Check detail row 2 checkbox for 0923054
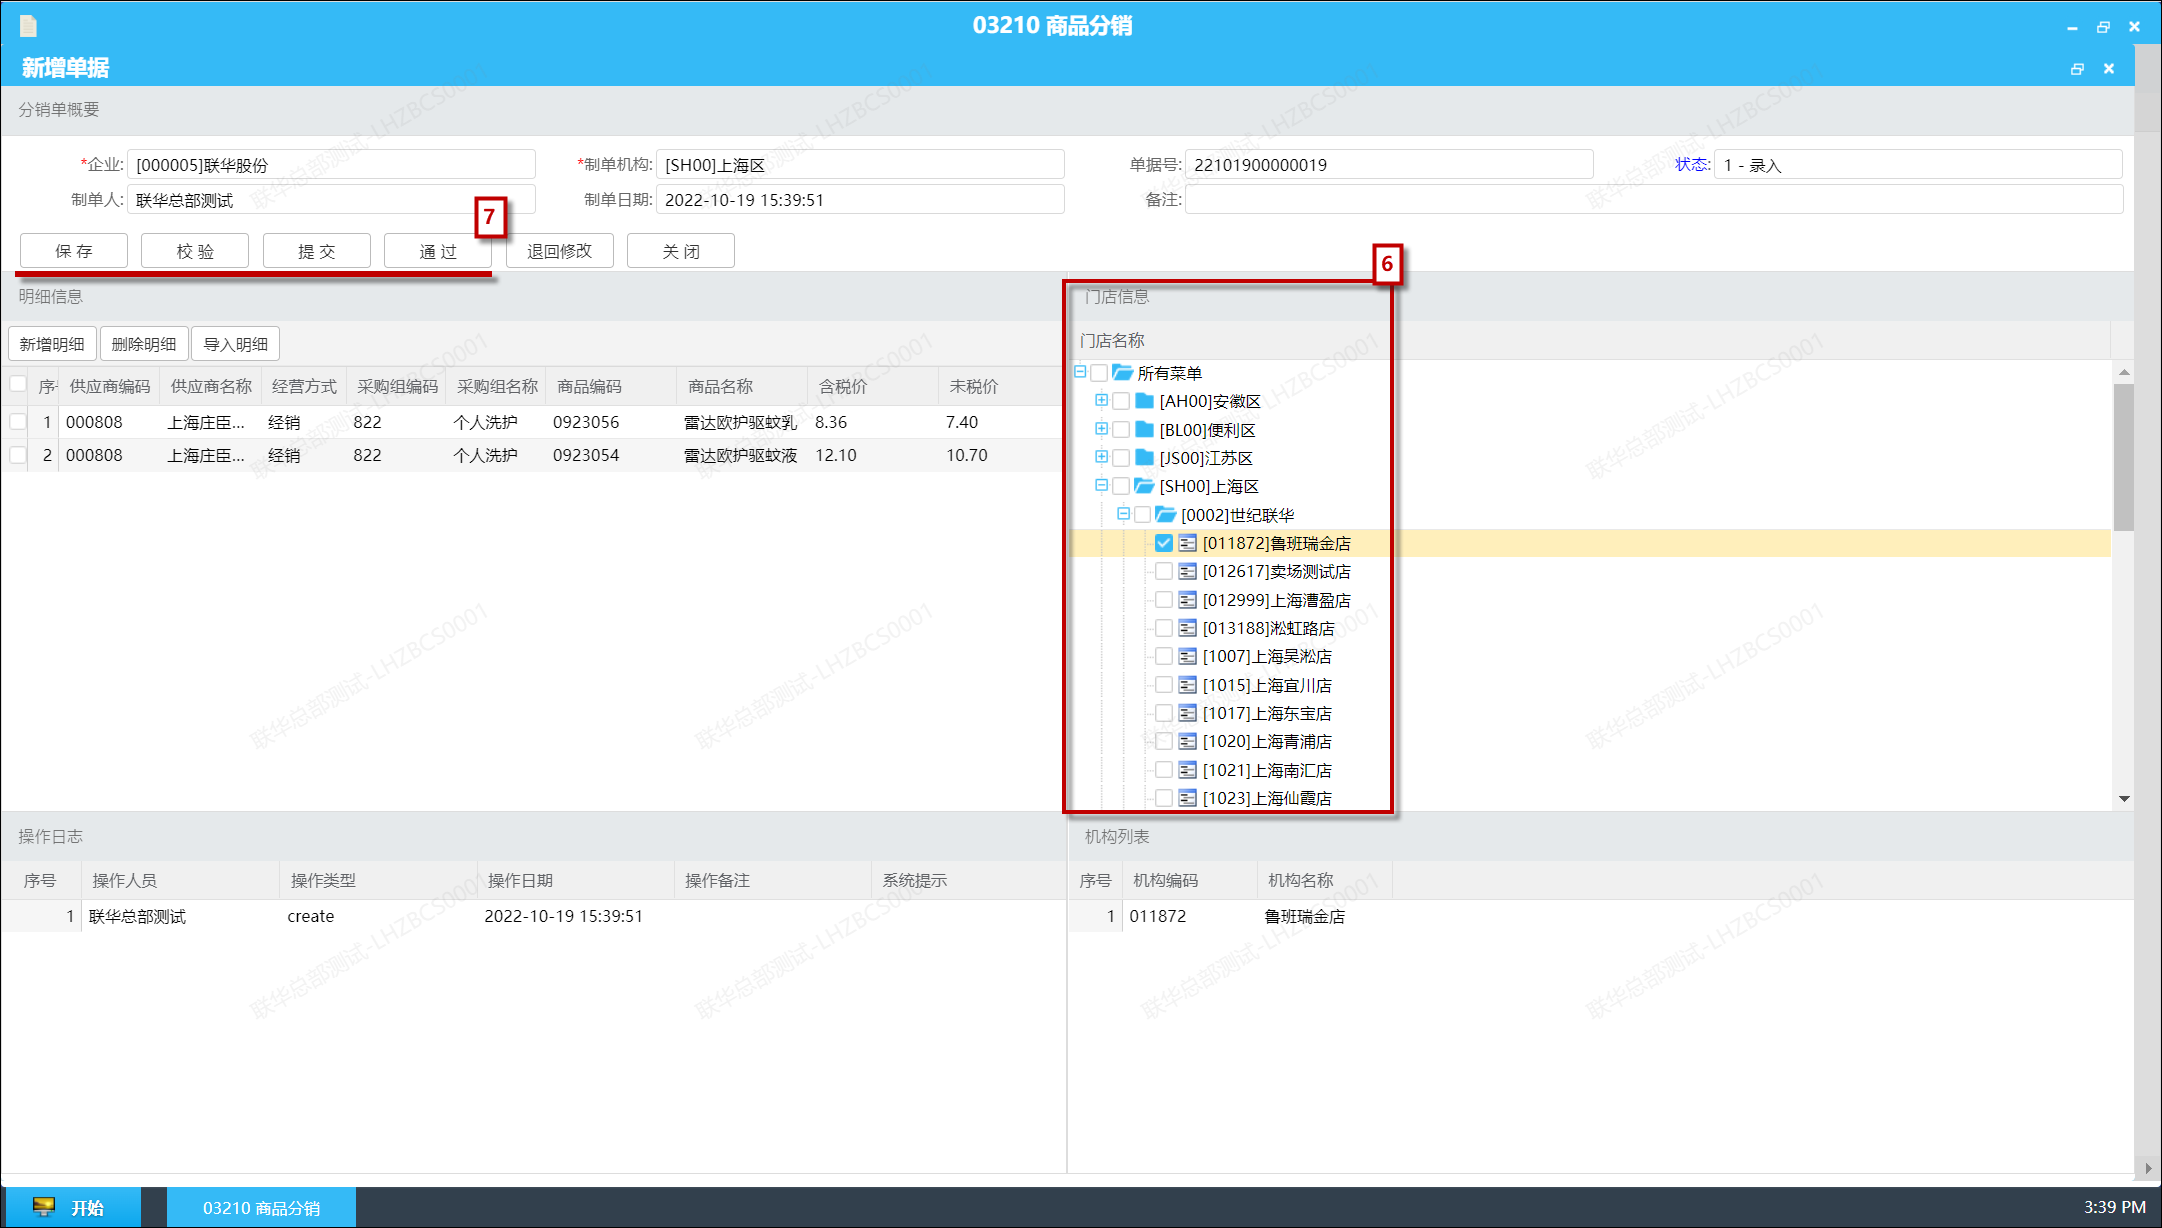The image size is (2162, 1228). click(x=18, y=455)
